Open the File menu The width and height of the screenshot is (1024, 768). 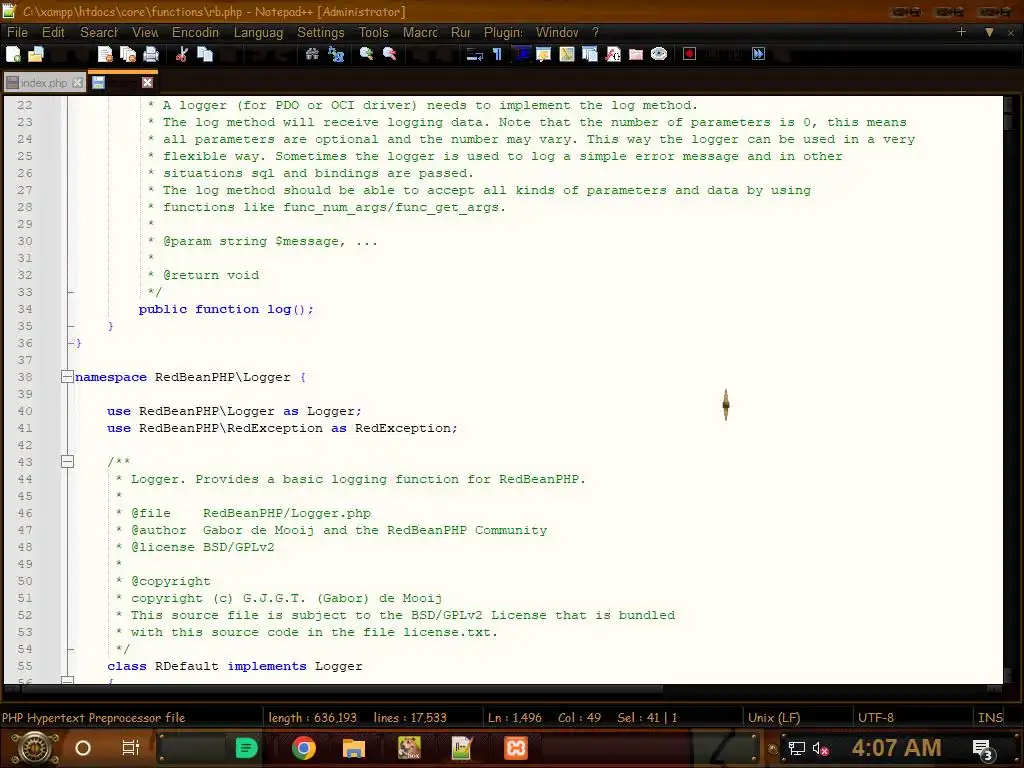pos(17,32)
